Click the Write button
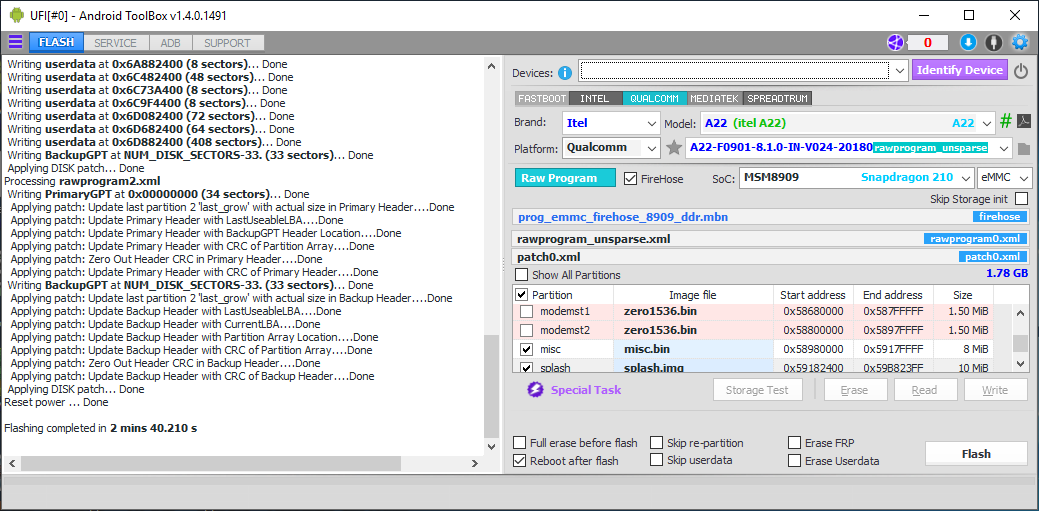This screenshot has height=511, width=1039. coord(995,390)
